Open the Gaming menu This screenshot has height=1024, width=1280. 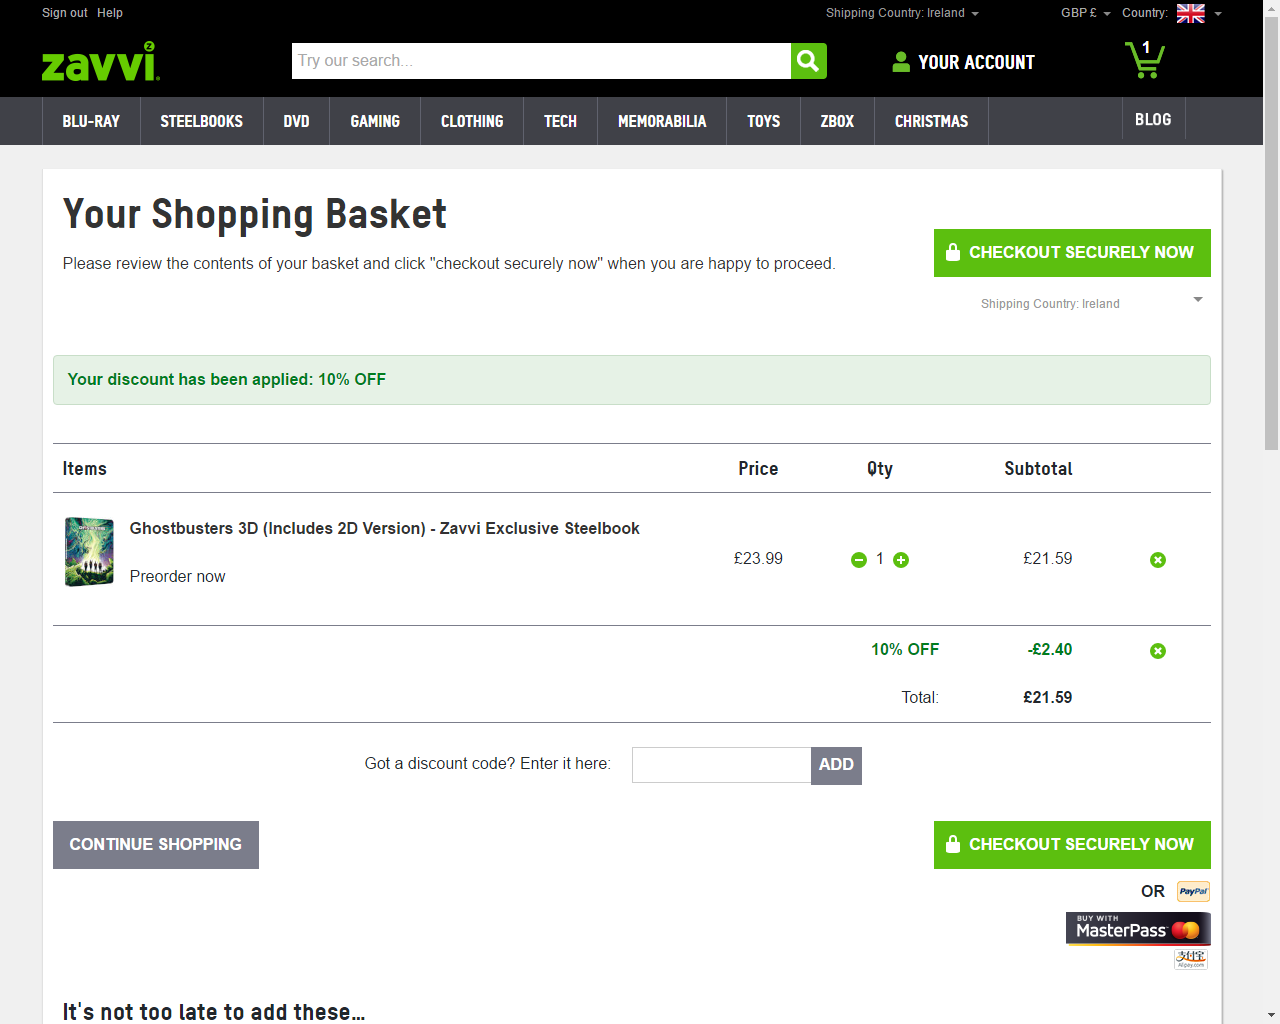[x=375, y=121]
